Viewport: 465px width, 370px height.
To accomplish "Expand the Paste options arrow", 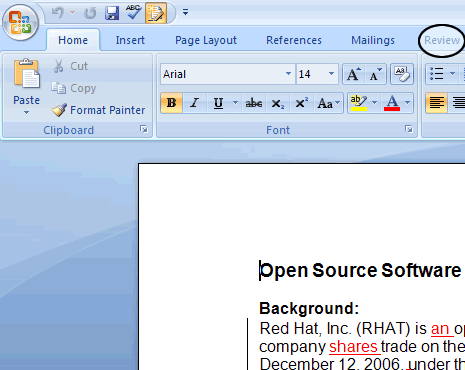I will (x=26, y=113).
